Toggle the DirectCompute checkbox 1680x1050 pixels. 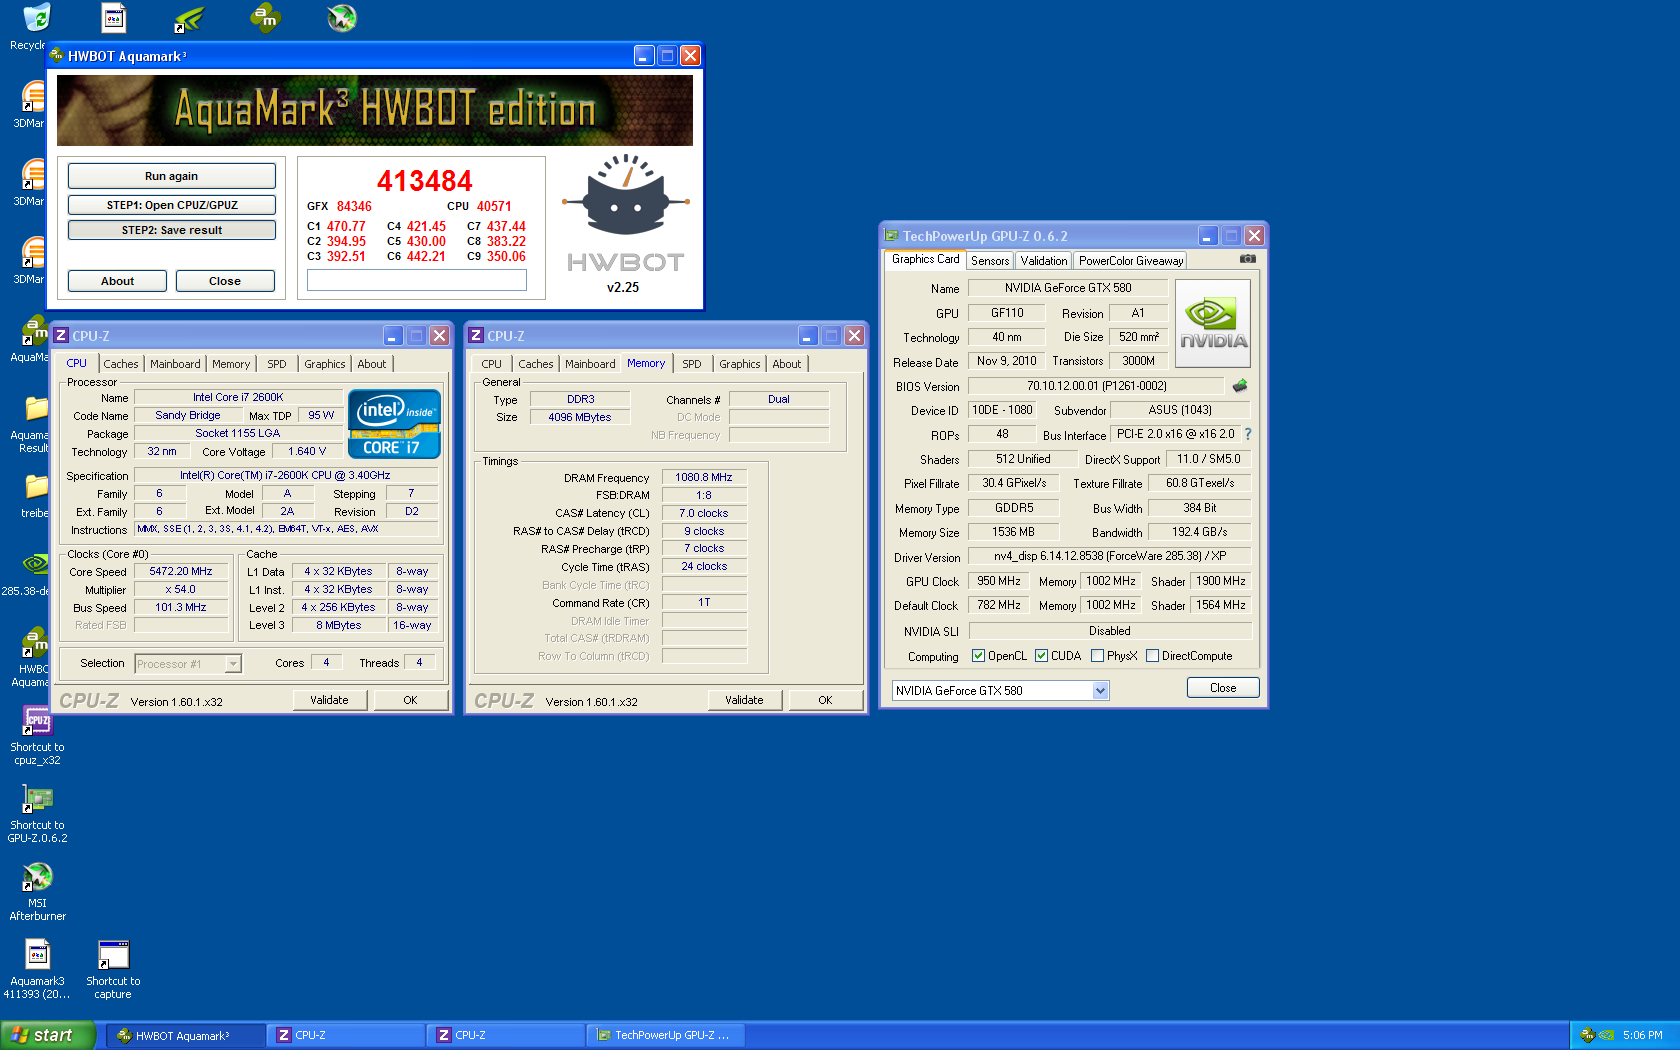point(1152,656)
